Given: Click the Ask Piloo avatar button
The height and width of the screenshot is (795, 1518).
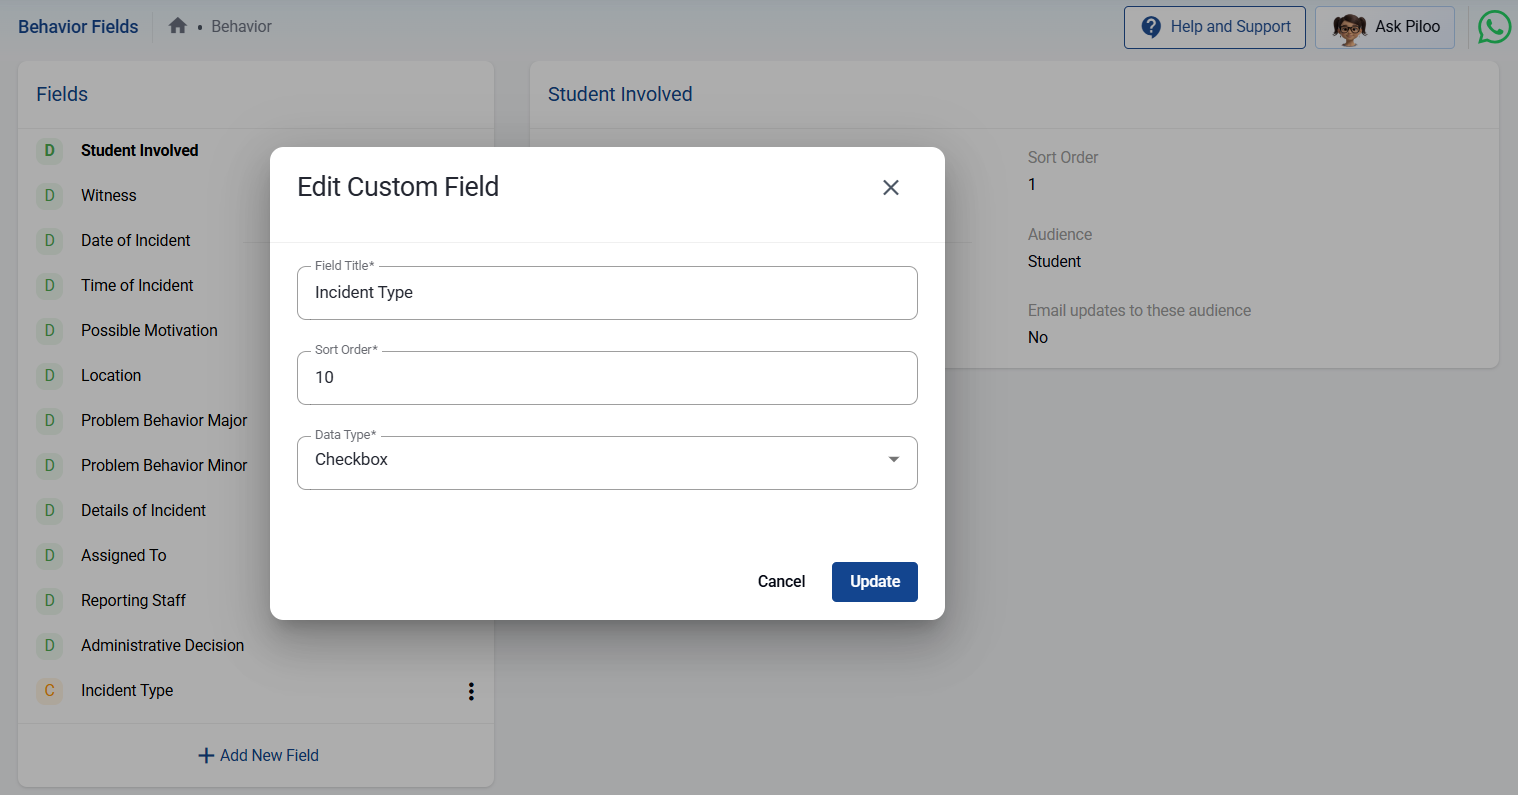Looking at the screenshot, I should (1384, 27).
